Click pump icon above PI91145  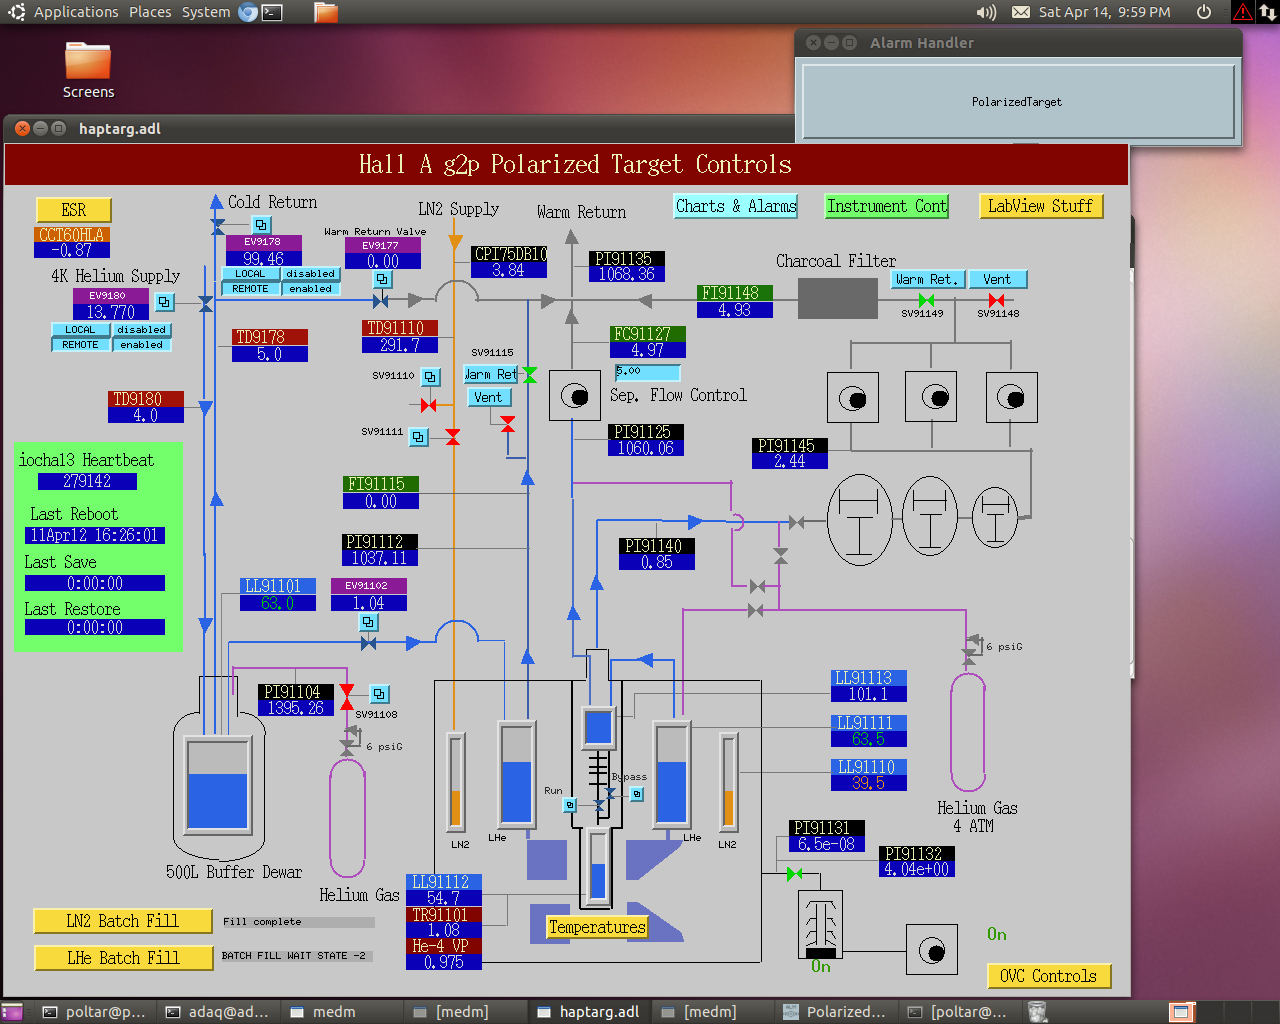coord(853,397)
